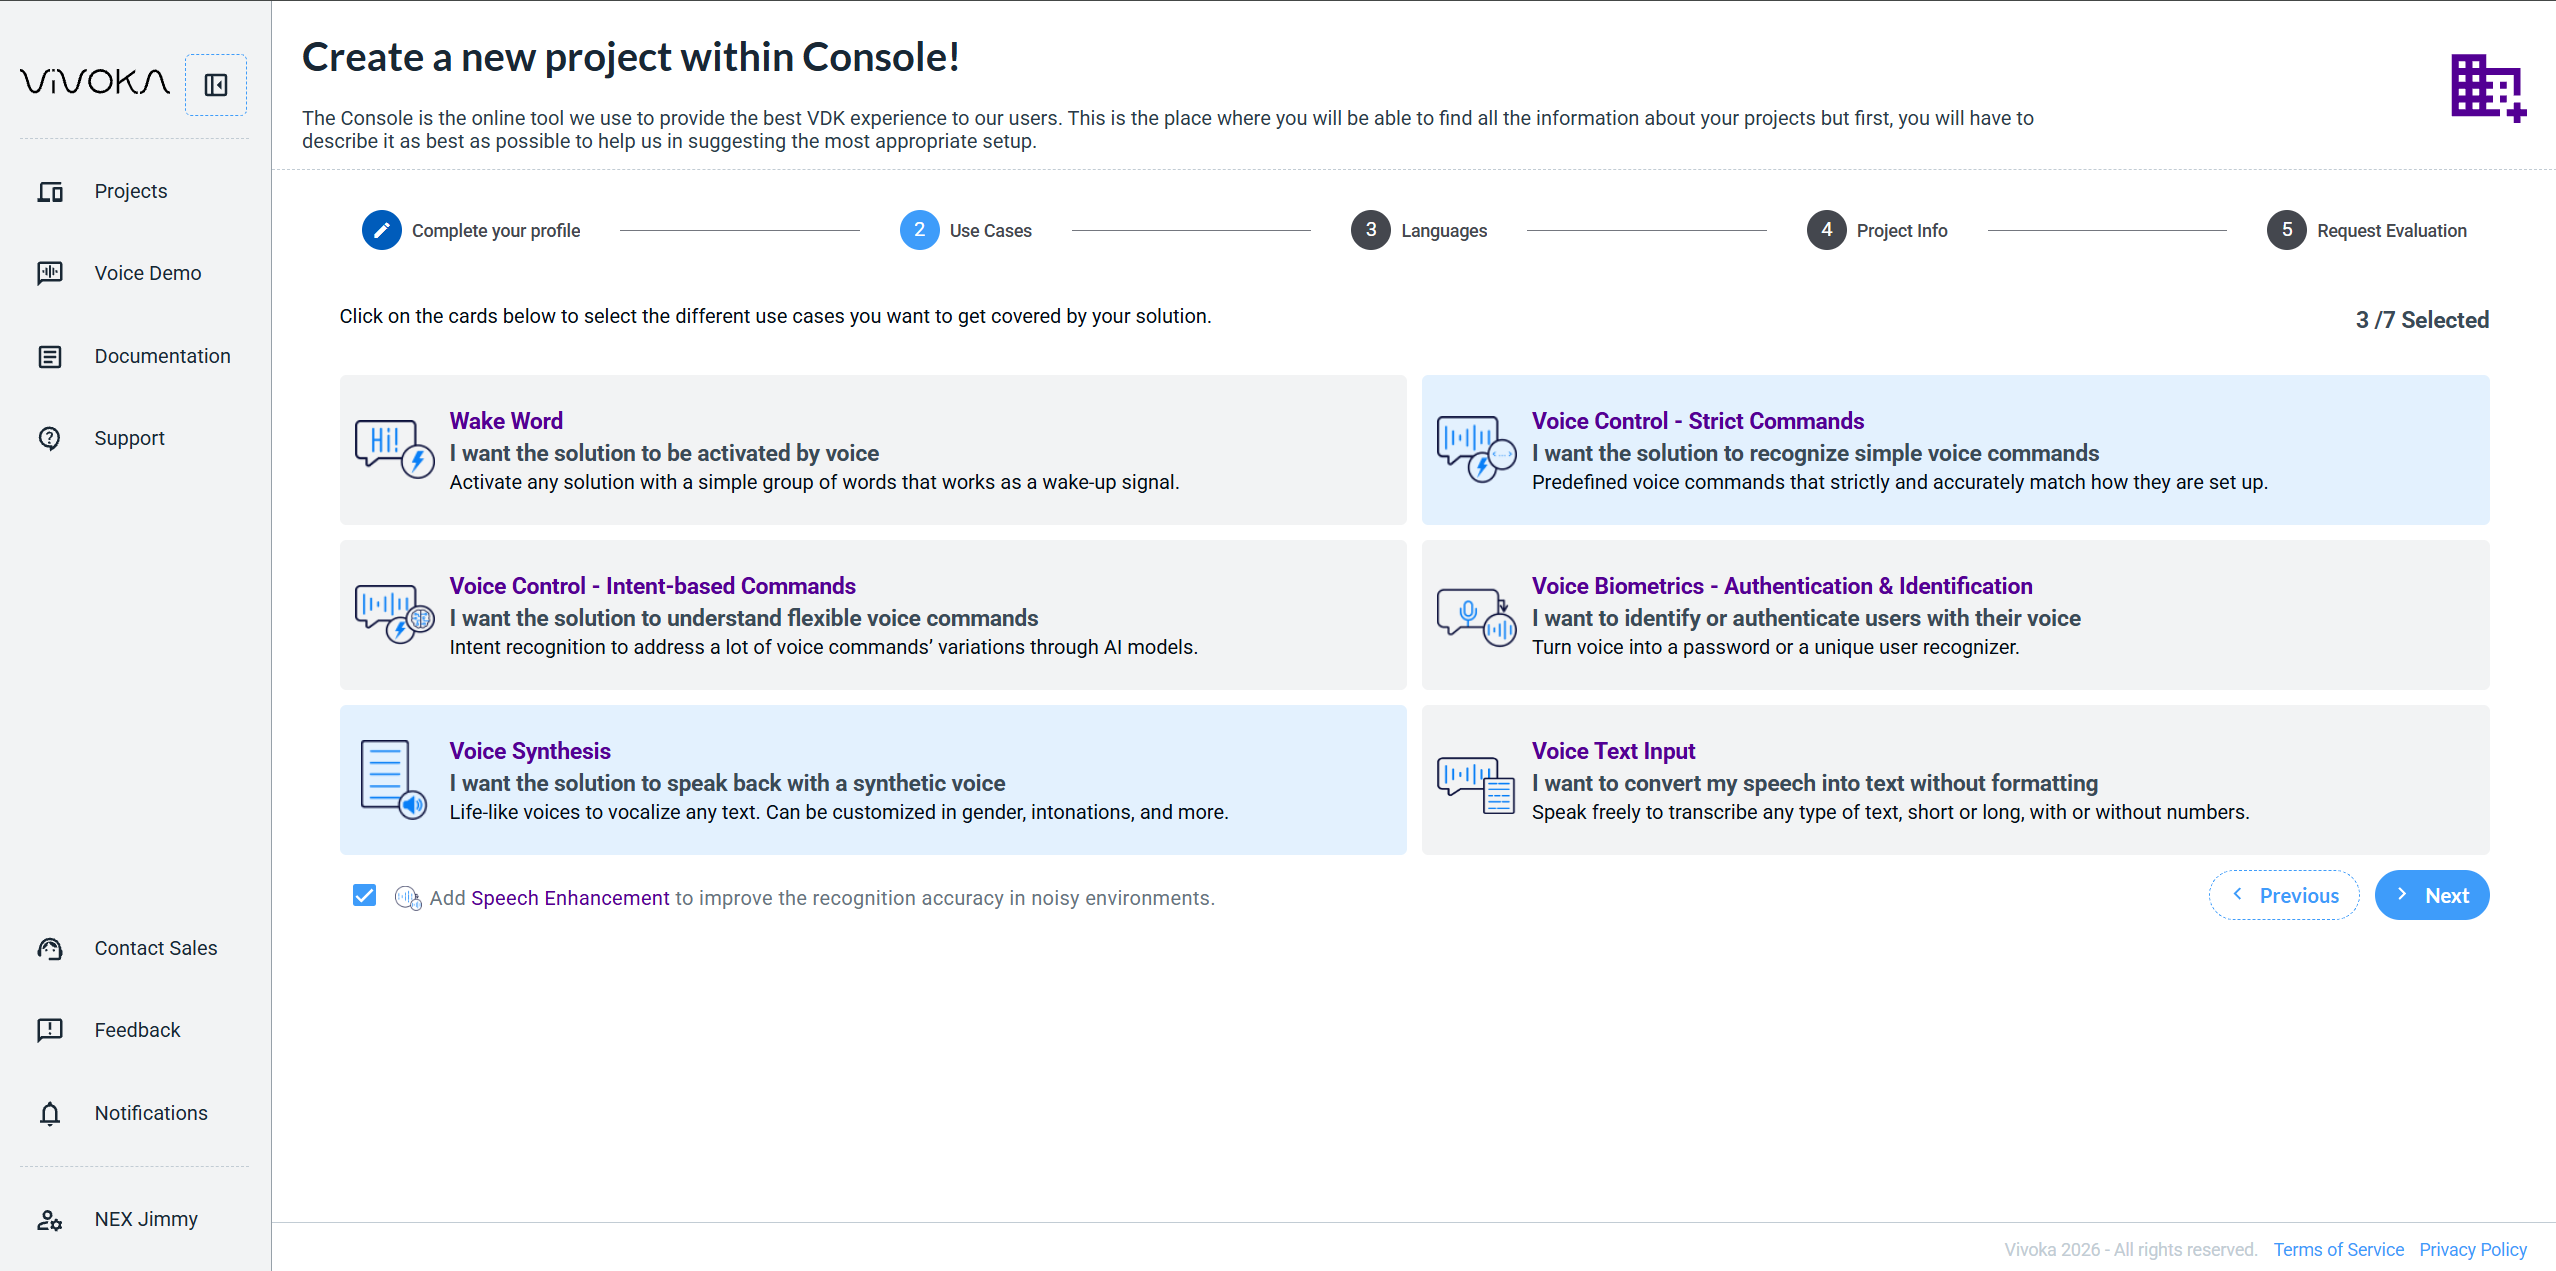
Task: Open Support via the question mark icon
Action: click(50, 438)
